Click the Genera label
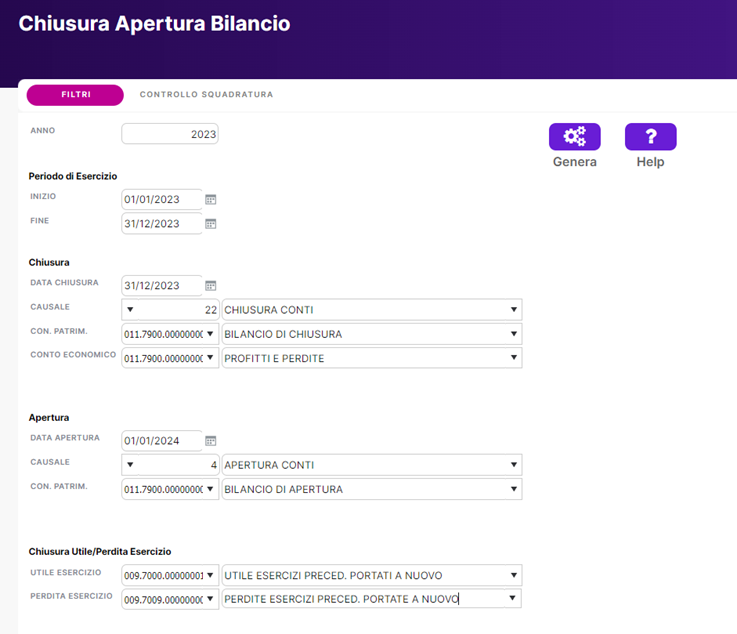Viewport: 737px width, 634px height. (x=574, y=162)
